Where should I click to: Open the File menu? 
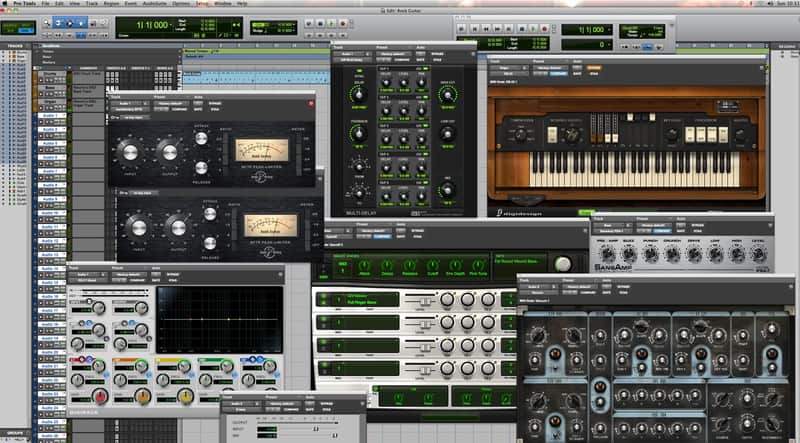pos(45,3)
